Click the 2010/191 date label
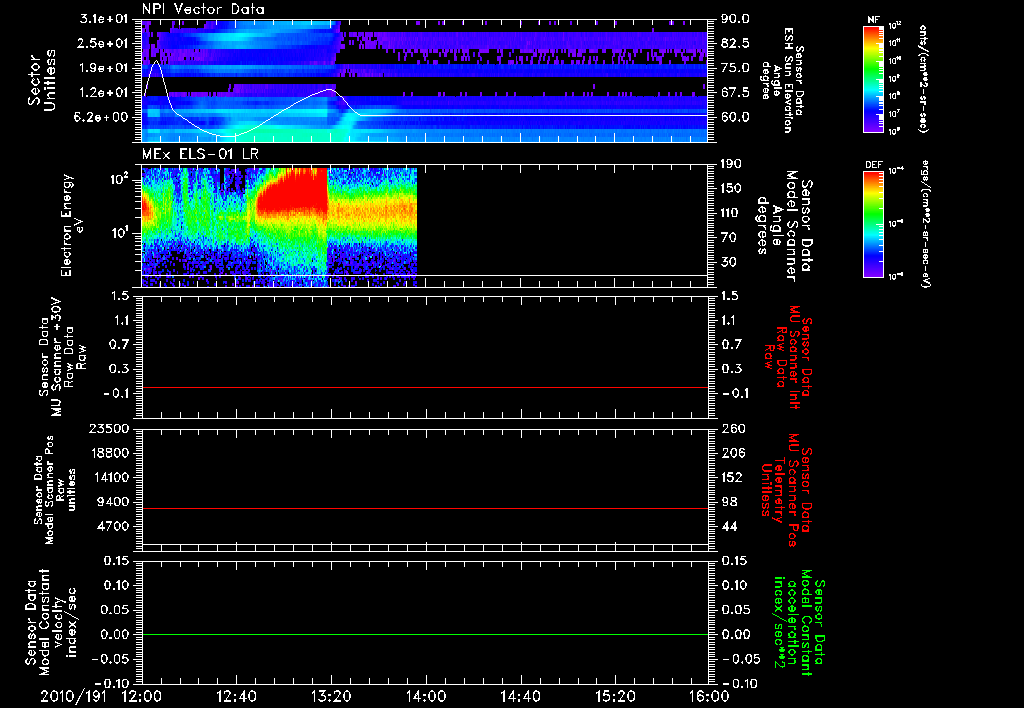The image size is (1024, 708). (x=73, y=696)
